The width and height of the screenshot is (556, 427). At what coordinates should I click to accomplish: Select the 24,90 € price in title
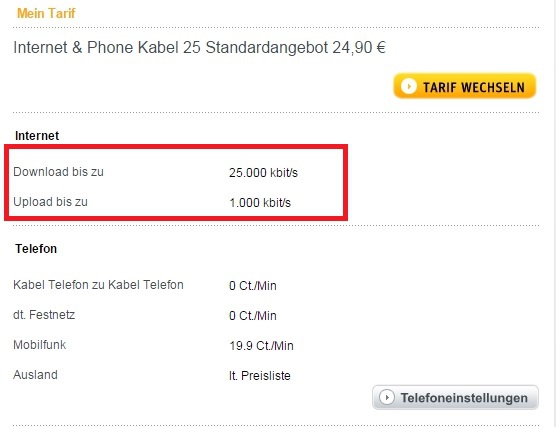pyautogui.click(x=359, y=48)
